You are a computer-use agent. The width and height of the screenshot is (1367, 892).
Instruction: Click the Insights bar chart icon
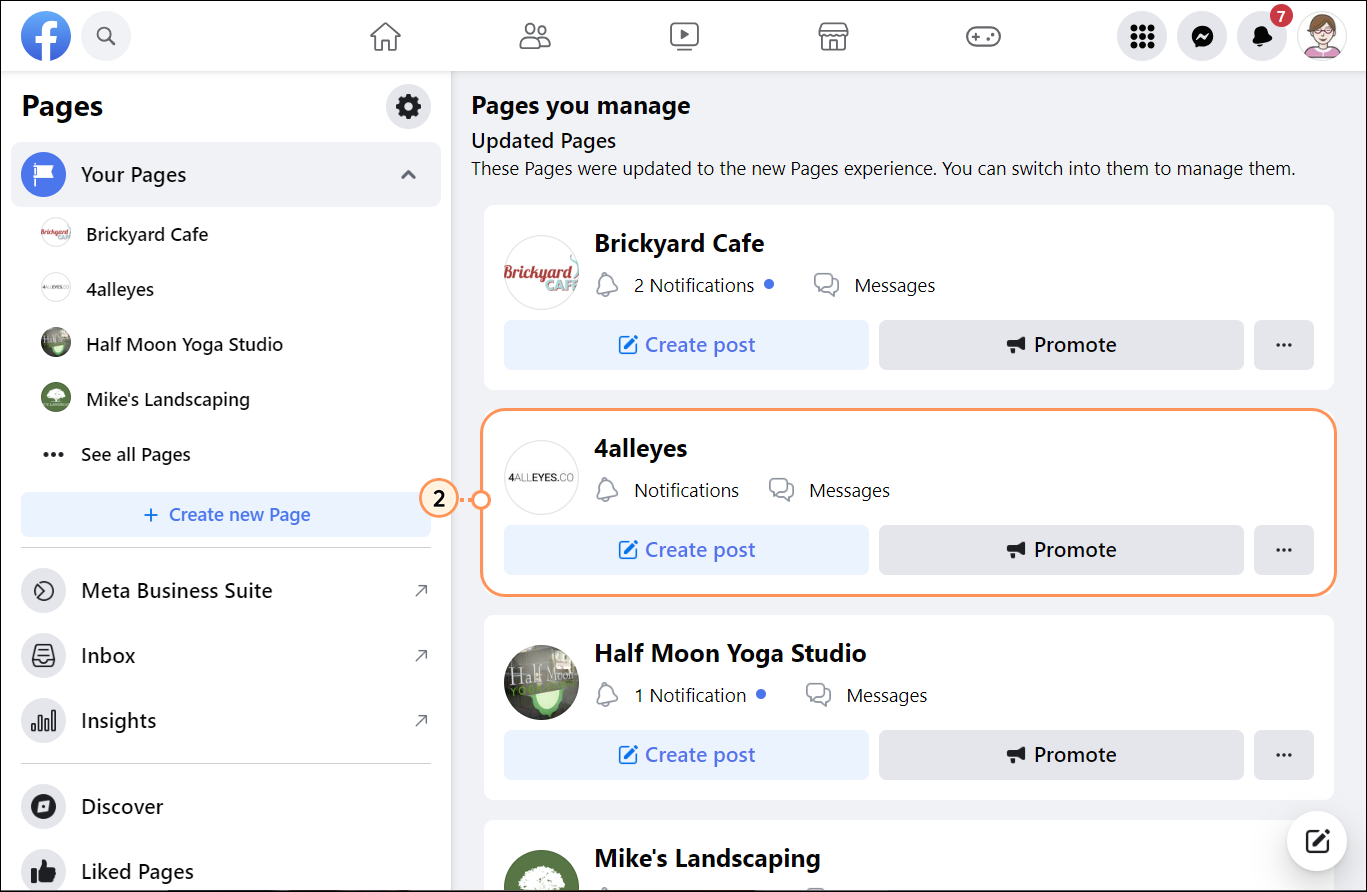click(x=43, y=721)
